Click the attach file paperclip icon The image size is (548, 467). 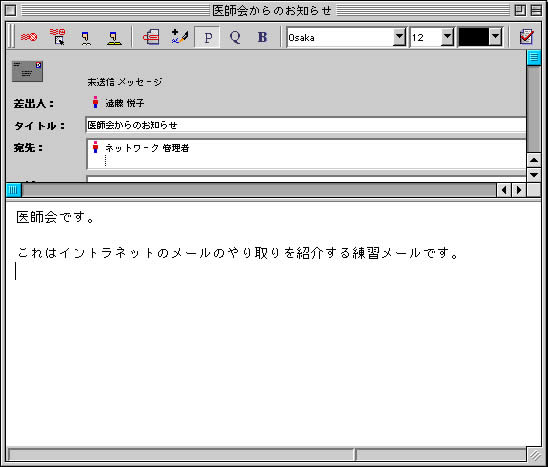point(151,37)
